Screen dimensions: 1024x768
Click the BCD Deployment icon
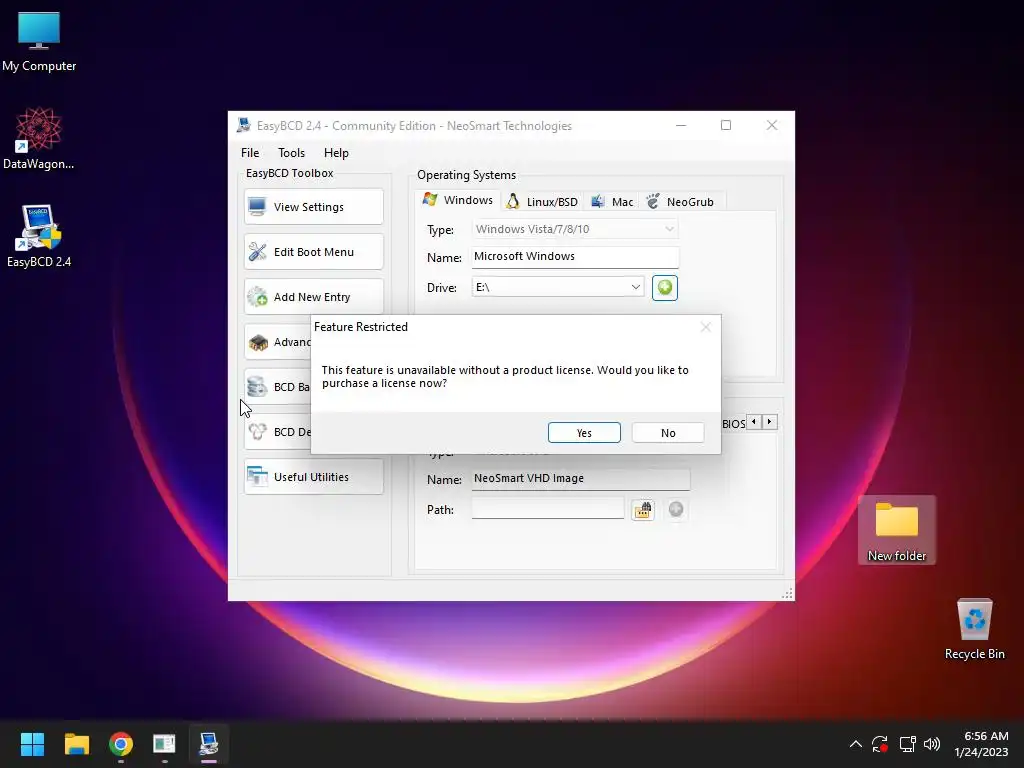point(257,432)
